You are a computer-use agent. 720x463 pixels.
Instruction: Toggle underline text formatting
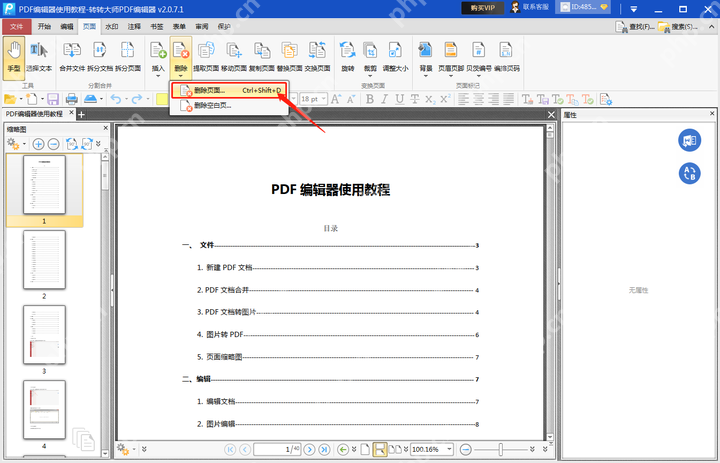click(399, 99)
